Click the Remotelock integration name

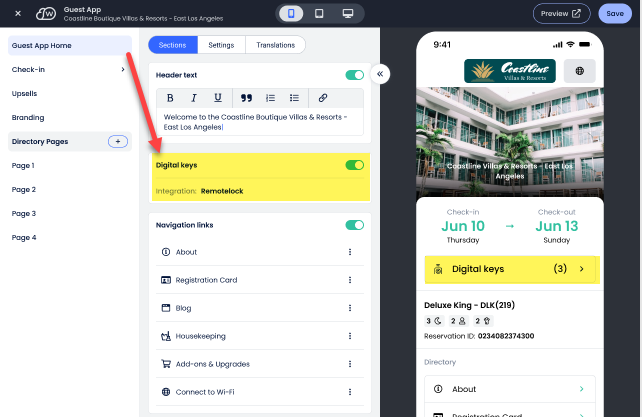click(222, 191)
